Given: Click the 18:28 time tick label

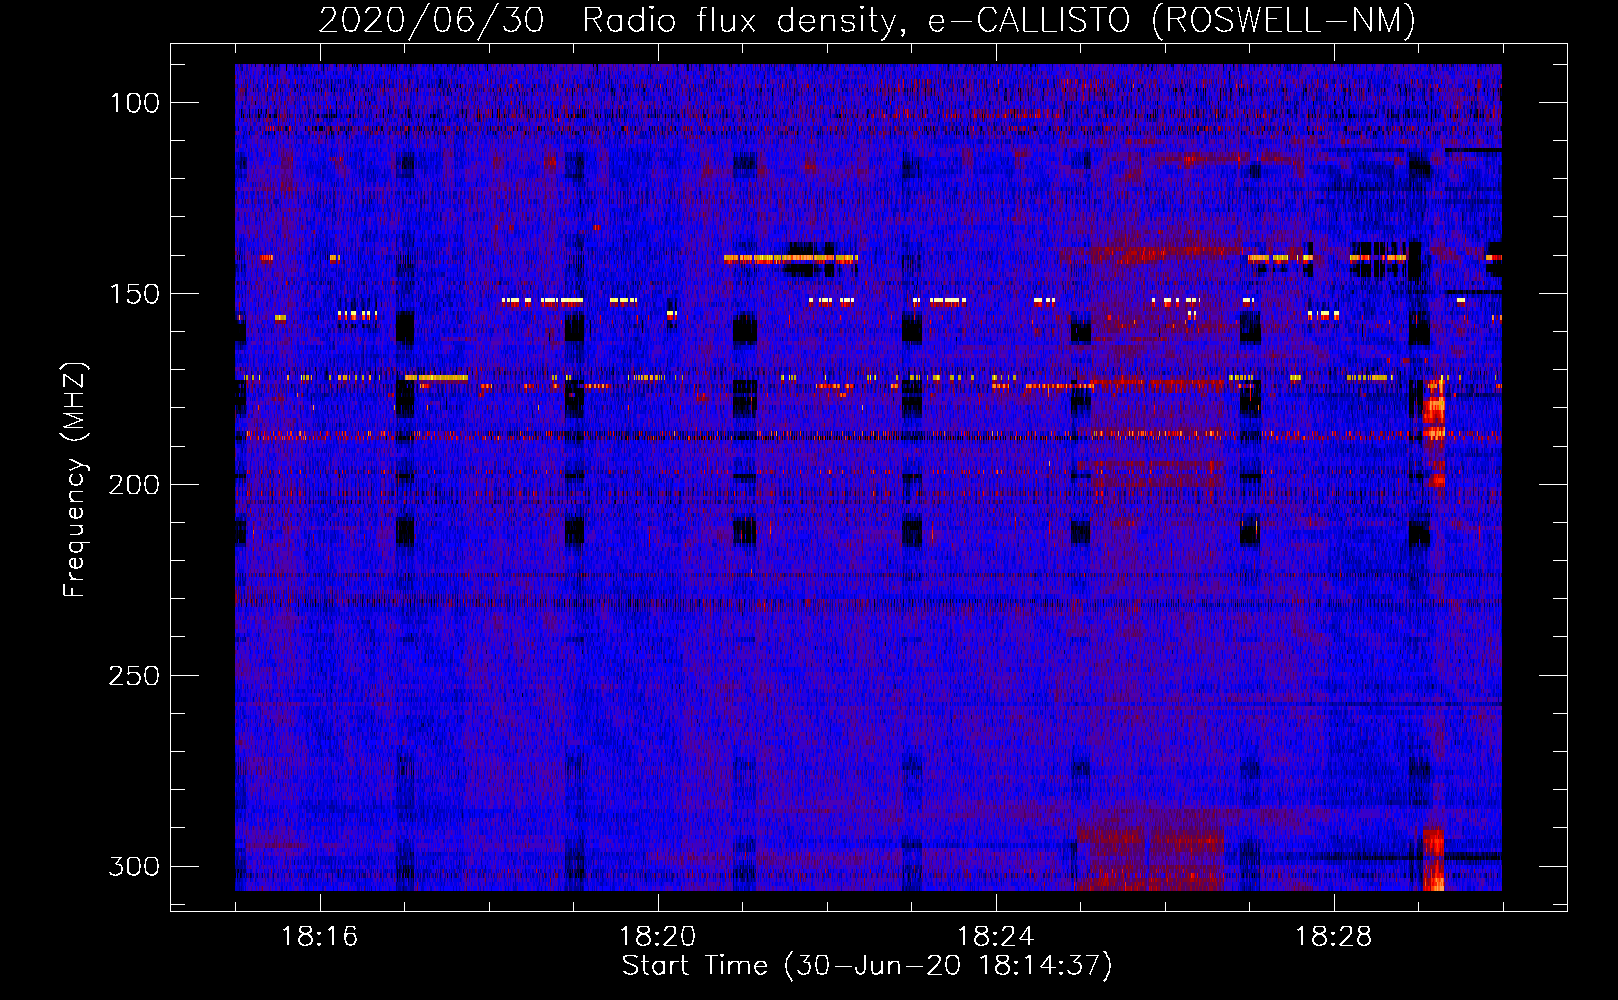Looking at the screenshot, I should (x=1334, y=937).
